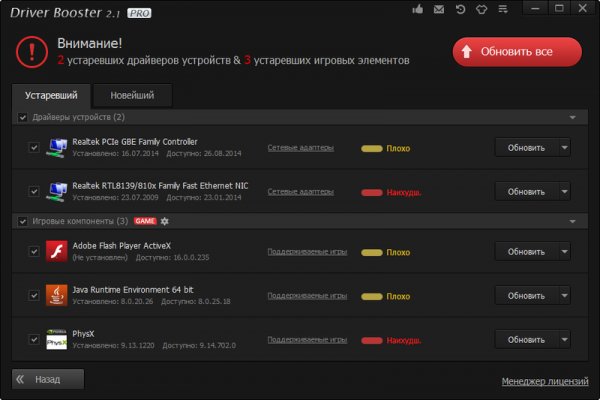Click Обновить for Realtek PCIe GBE Controller
The image size is (600, 400).
coord(527,148)
